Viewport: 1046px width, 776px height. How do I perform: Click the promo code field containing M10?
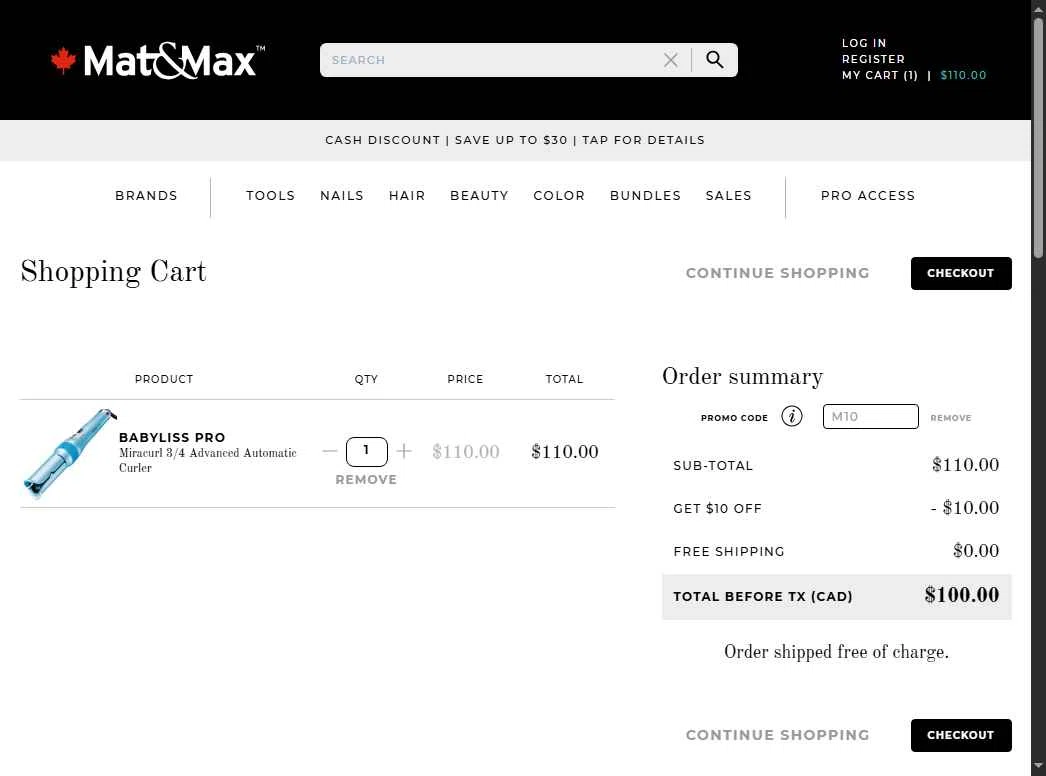pyautogui.click(x=871, y=416)
